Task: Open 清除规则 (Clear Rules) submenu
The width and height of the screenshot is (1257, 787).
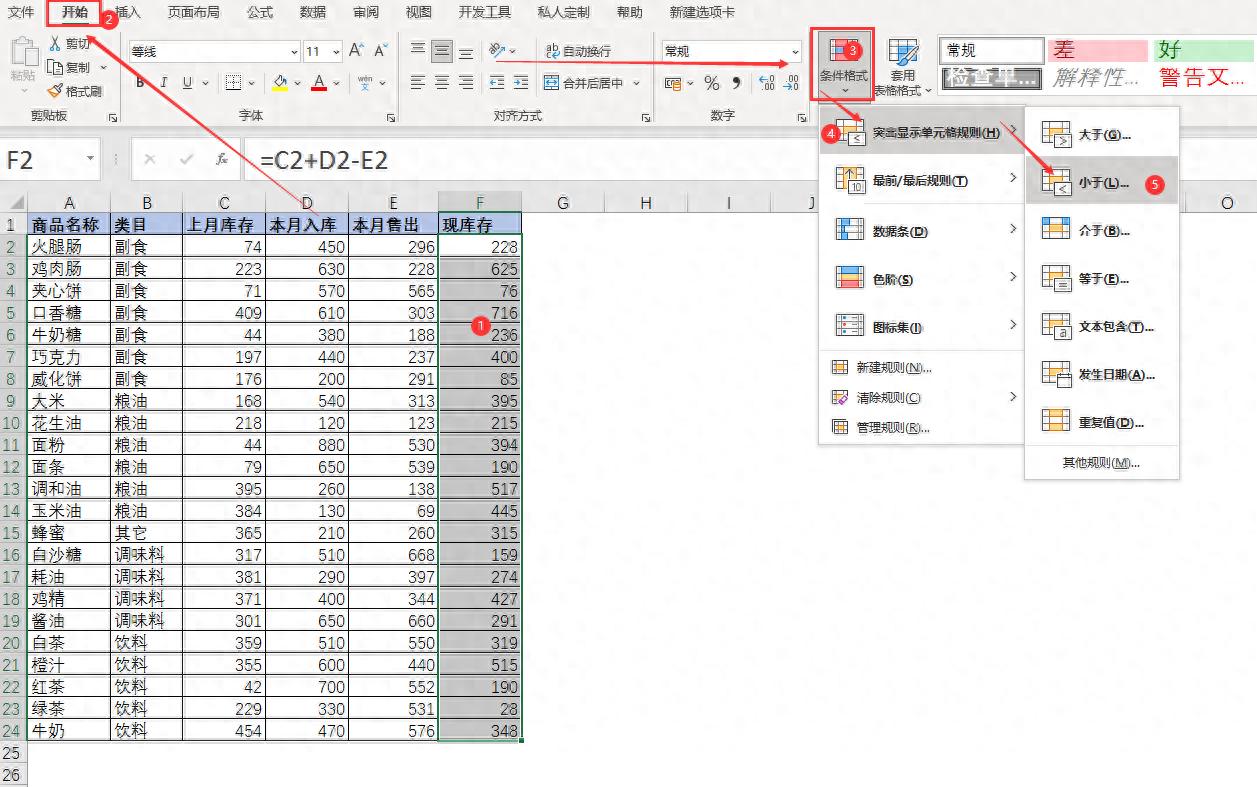Action: (x=923, y=397)
